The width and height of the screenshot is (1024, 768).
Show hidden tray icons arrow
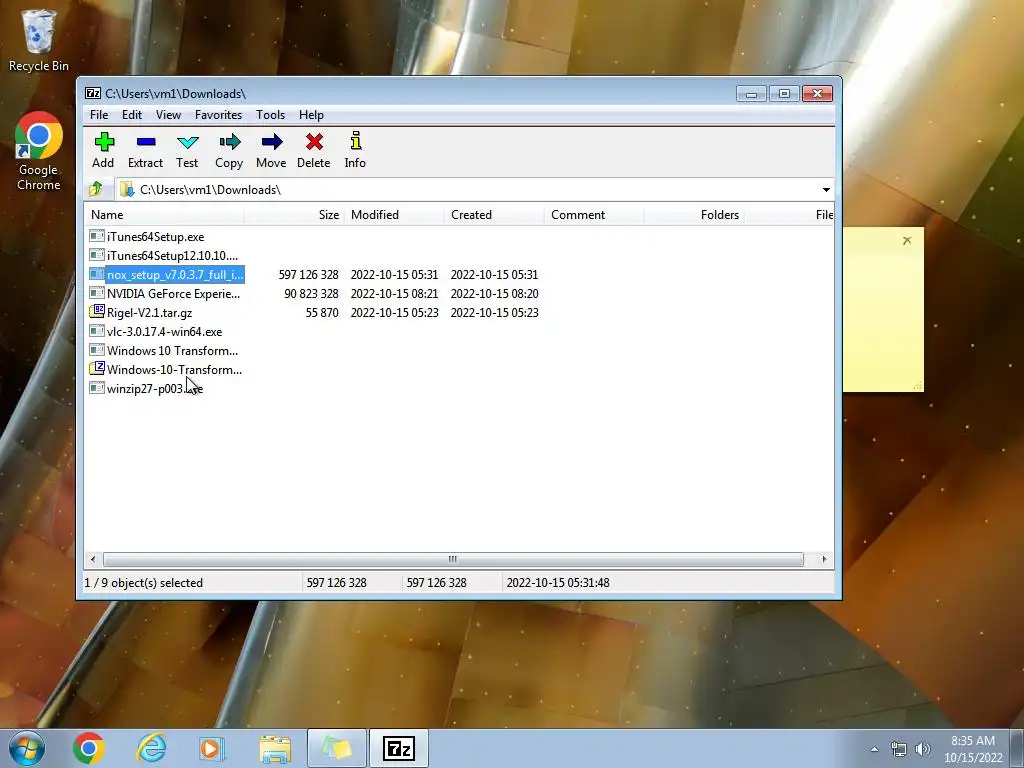click(x=874, y=749)
